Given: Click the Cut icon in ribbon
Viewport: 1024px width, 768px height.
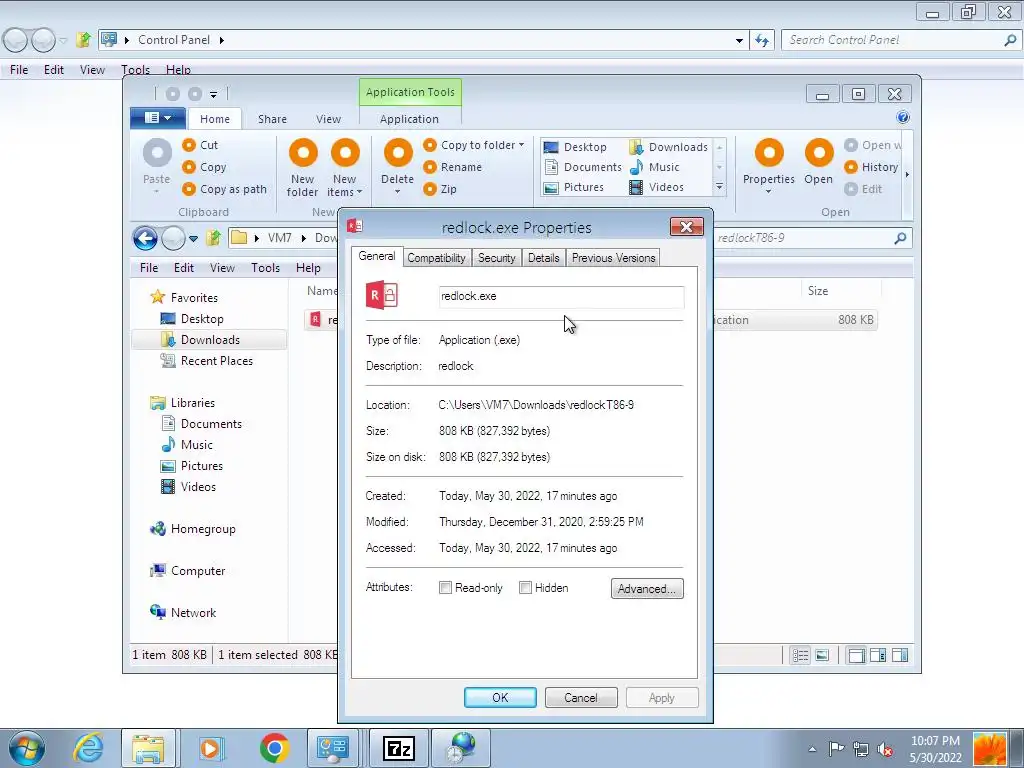Looking at the screenshot, I should (189, 145).
